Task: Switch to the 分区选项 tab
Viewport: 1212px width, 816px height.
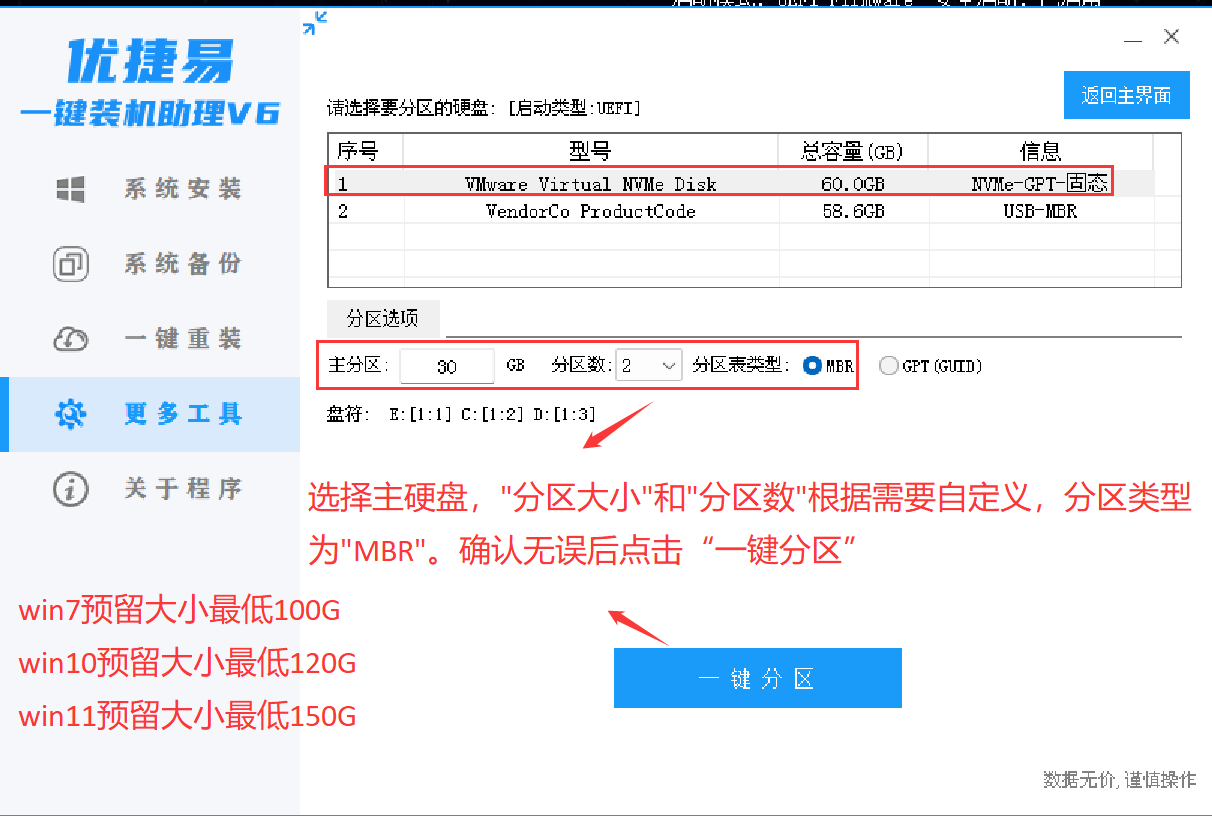Action: (x=383, y=319)
